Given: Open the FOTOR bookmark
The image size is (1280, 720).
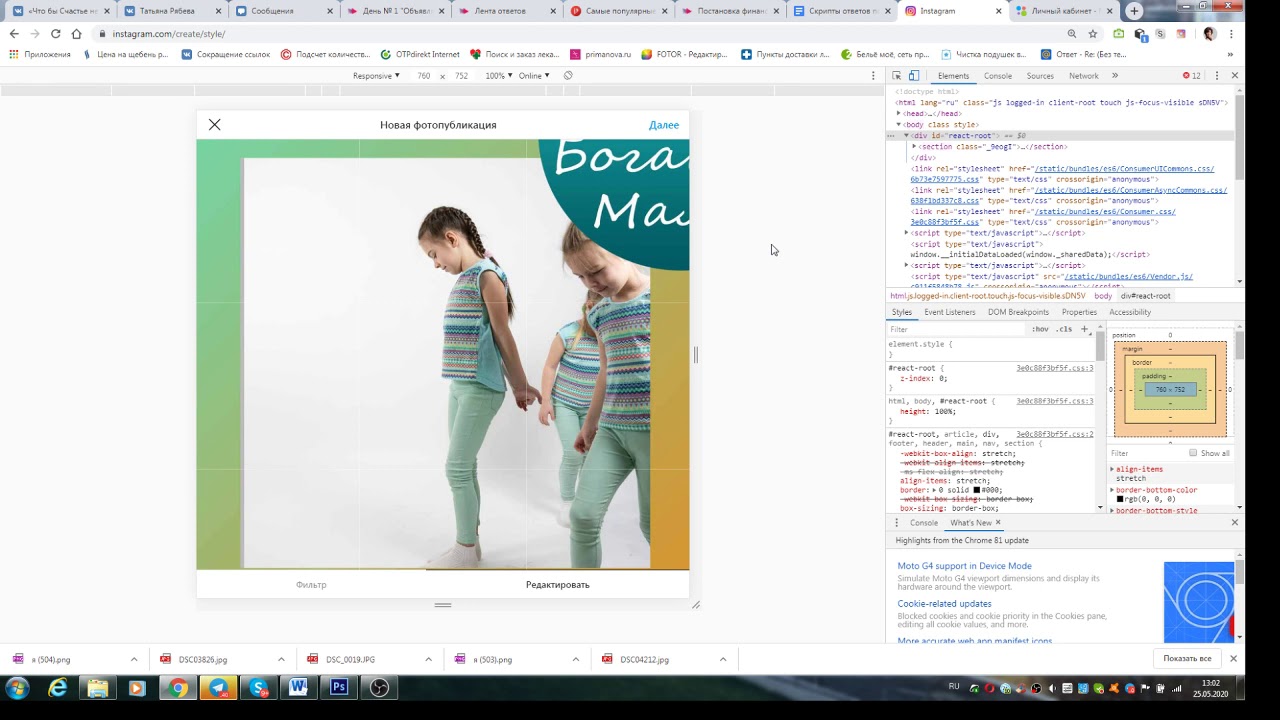Looking at the screenshot, I should (x=684, y=54).
